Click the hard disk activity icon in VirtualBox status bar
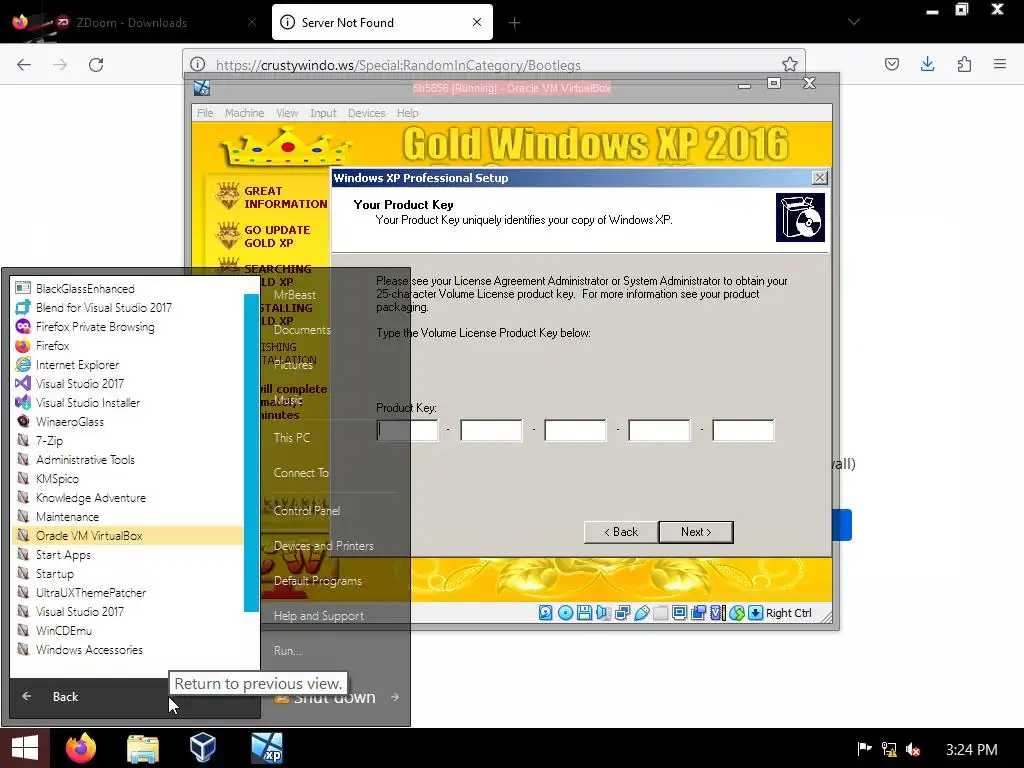The width and height of the screenshot is (1024, 768). tap(546, 613)
